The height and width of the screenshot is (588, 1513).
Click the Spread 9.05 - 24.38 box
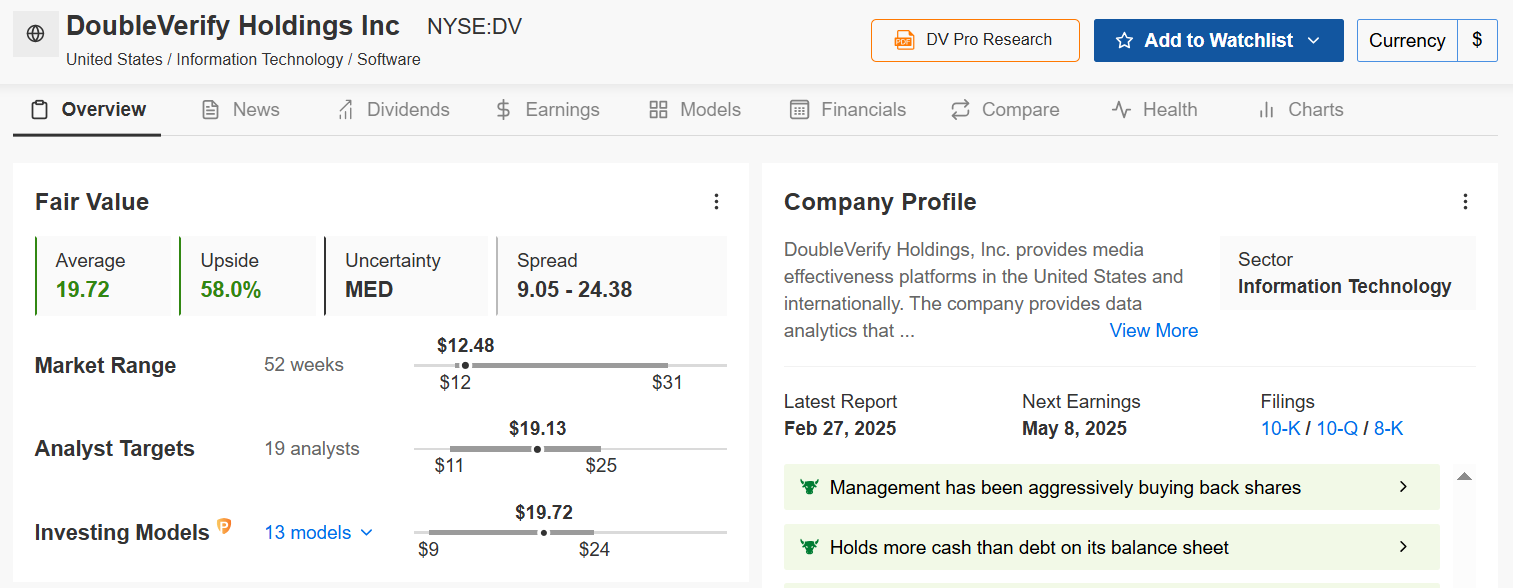[x=611, y=276]
